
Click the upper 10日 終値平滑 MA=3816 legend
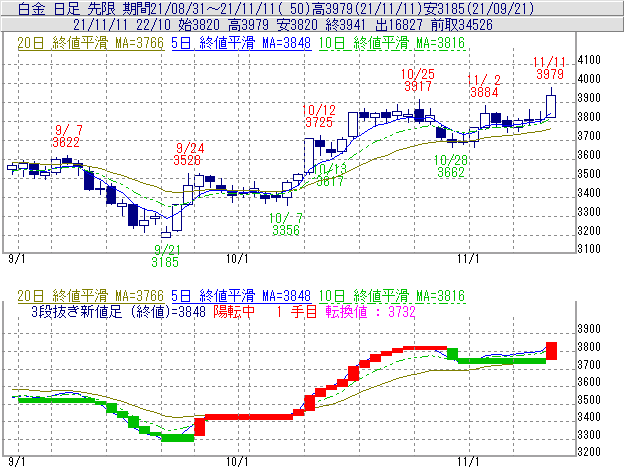click(x=392, y=43)
